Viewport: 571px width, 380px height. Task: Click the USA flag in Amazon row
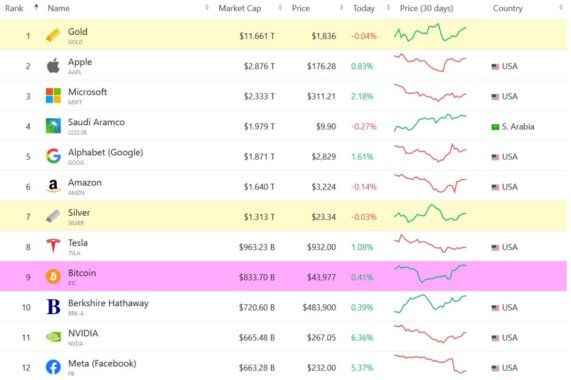pos(495,187)
